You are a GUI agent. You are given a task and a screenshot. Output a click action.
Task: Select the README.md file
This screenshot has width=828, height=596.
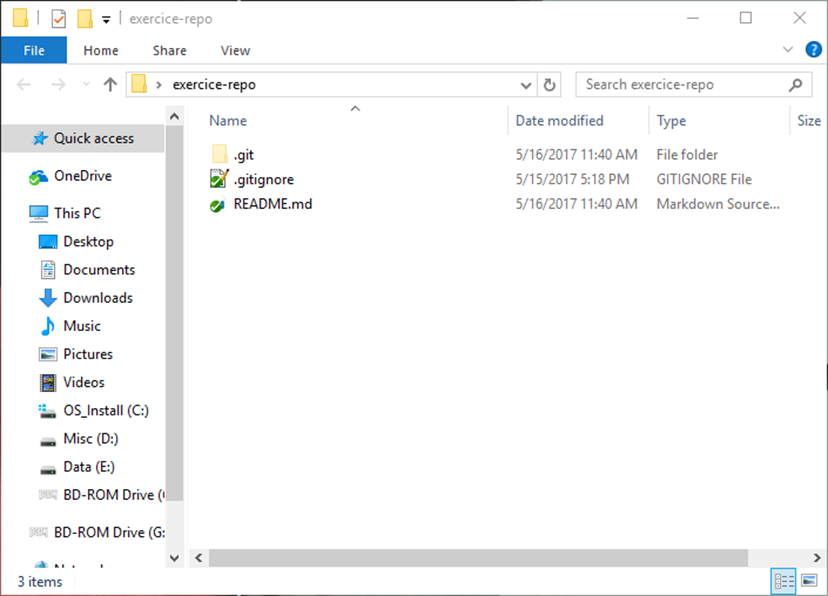(x=272, y=204)
